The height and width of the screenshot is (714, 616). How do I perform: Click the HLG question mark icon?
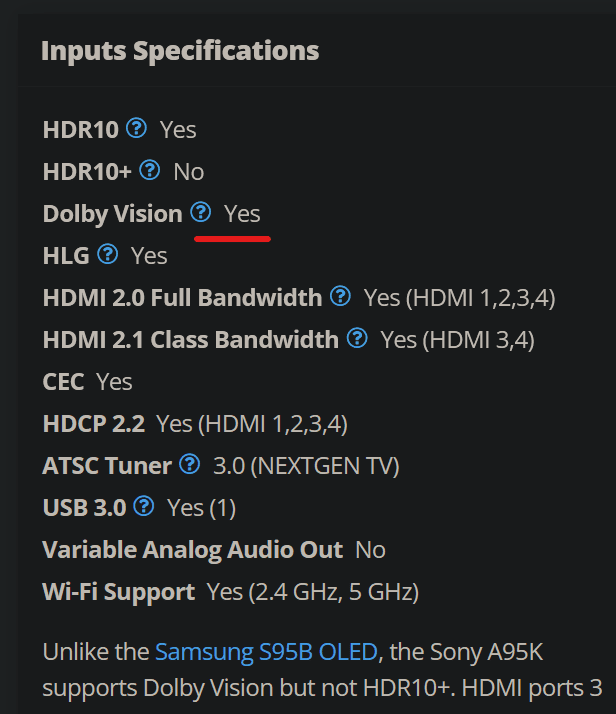[x=108, y=254]
